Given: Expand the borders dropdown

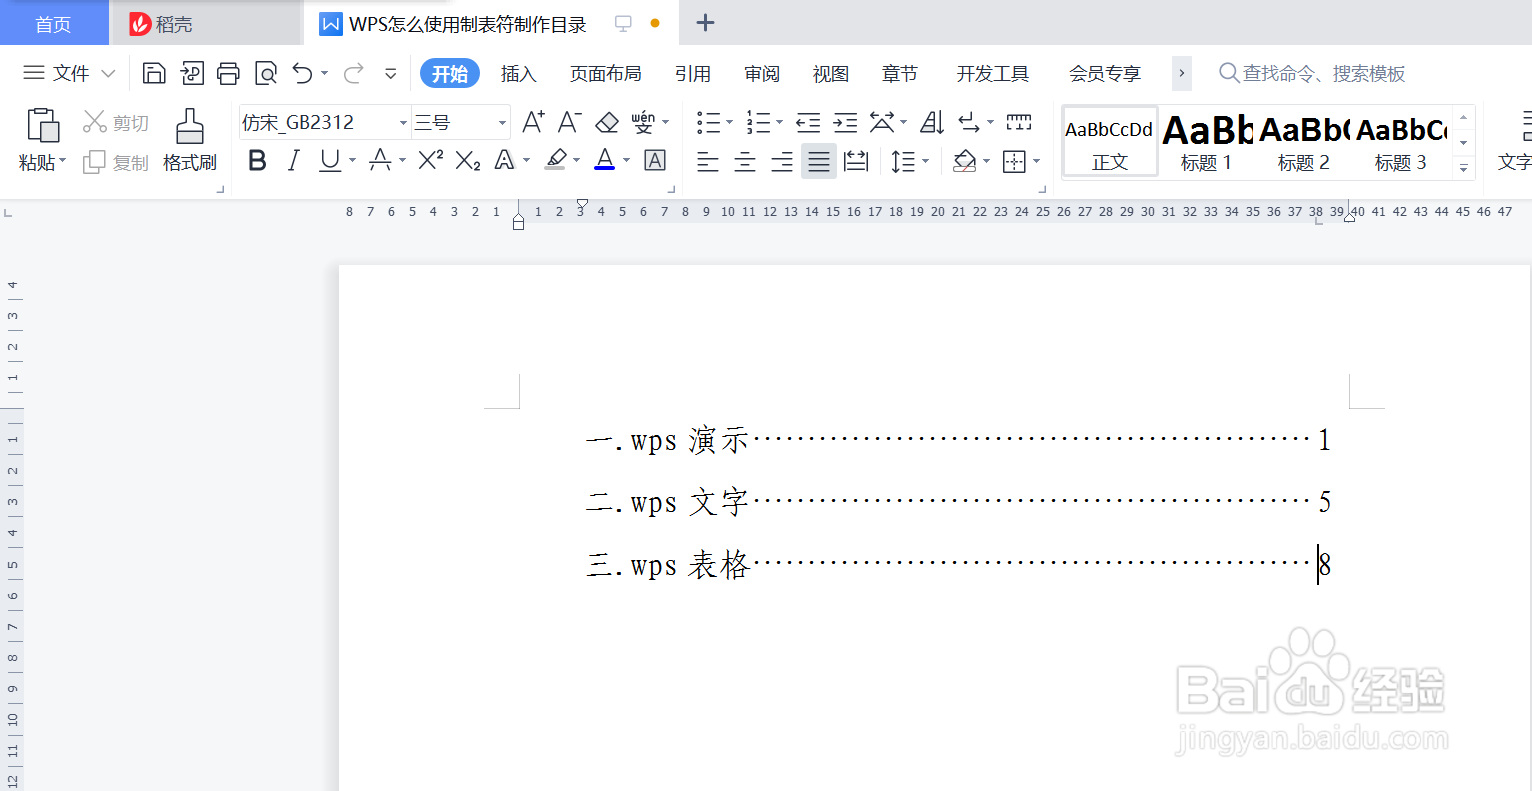Looking at the screenshot, I should [1036, 161].
